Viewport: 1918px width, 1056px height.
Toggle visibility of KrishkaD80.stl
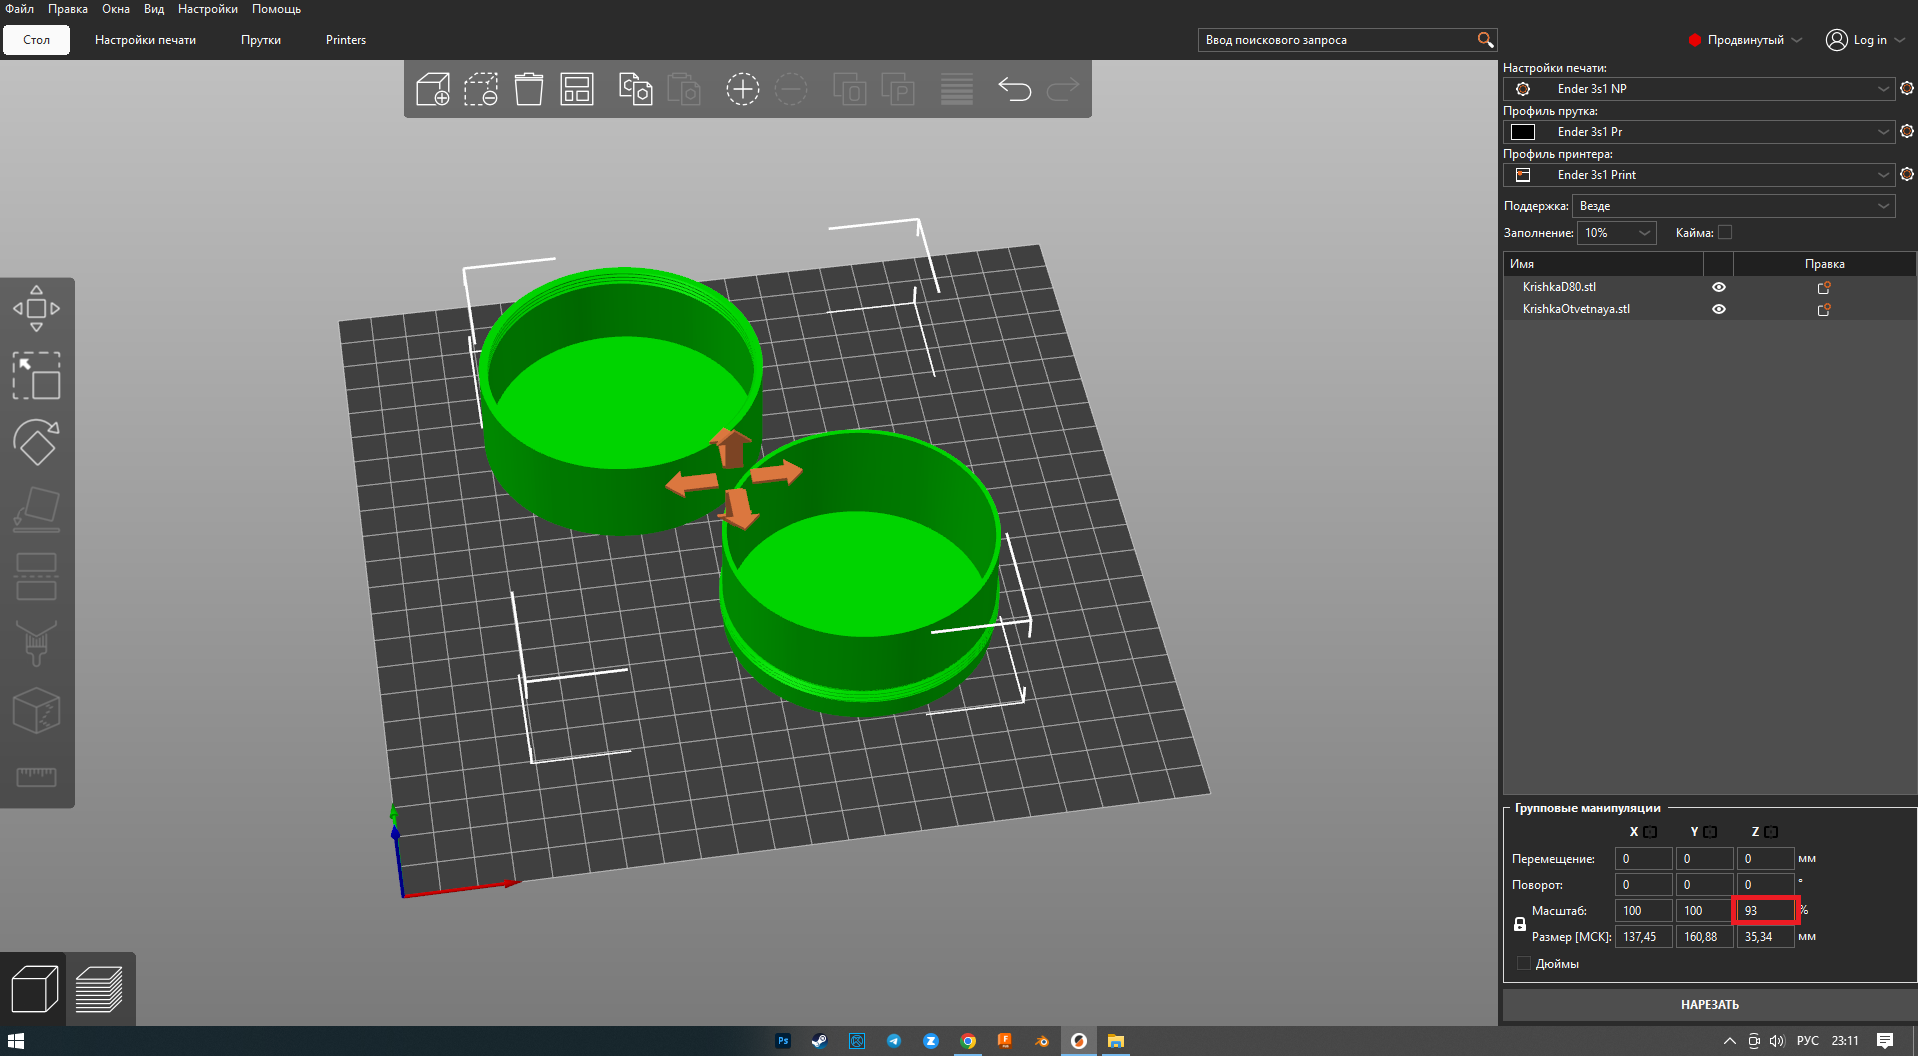point(1719,287)
